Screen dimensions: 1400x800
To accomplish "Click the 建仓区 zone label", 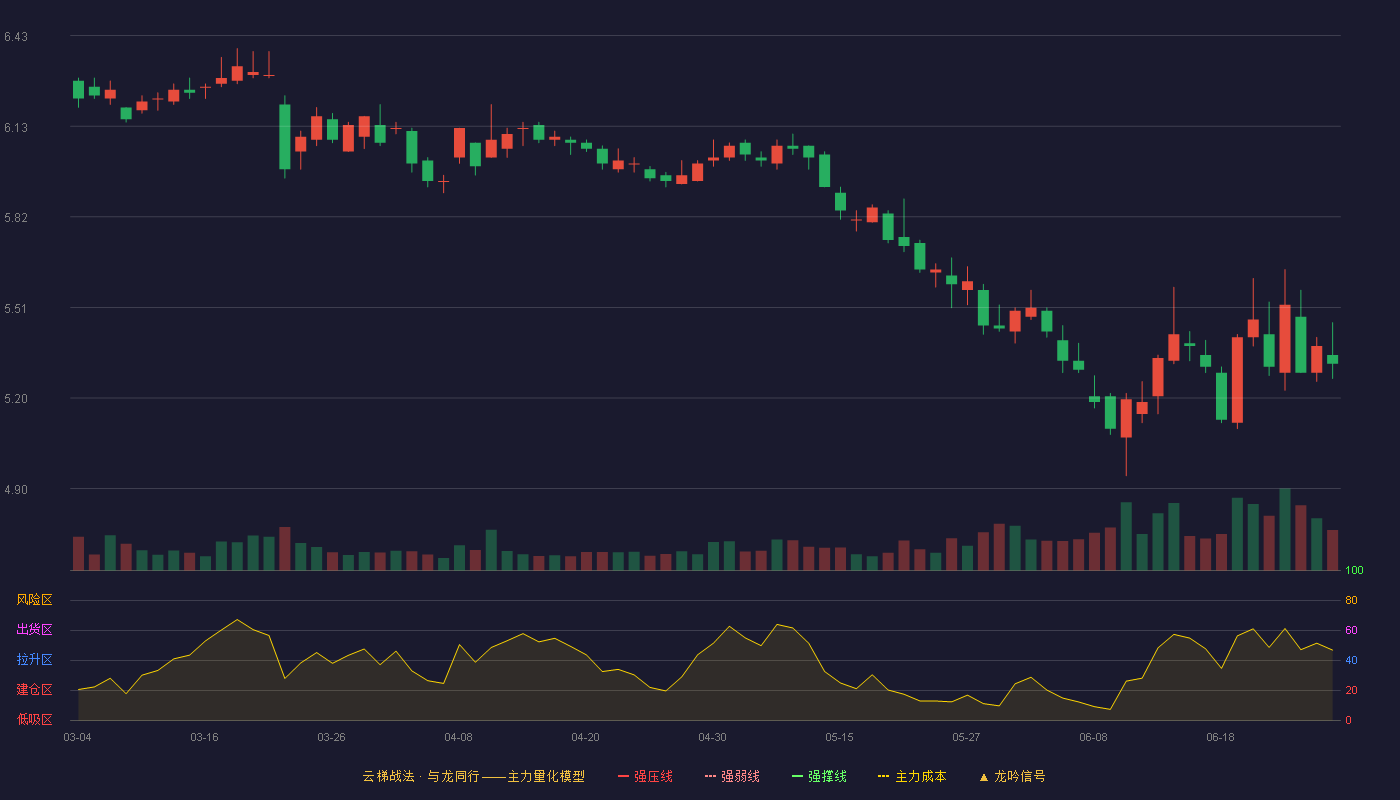I will pos(34,690).
